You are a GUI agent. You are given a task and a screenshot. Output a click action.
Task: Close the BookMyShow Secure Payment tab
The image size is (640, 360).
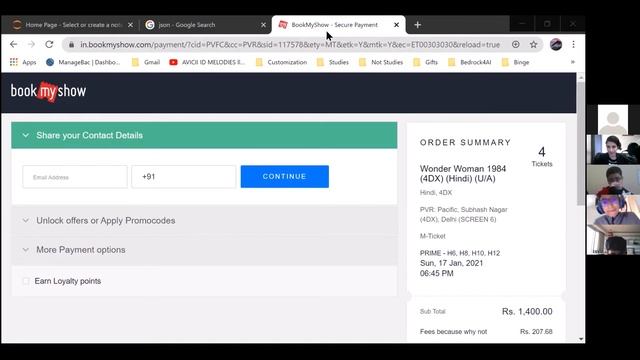pyautogui.click(x=396, y=25)
